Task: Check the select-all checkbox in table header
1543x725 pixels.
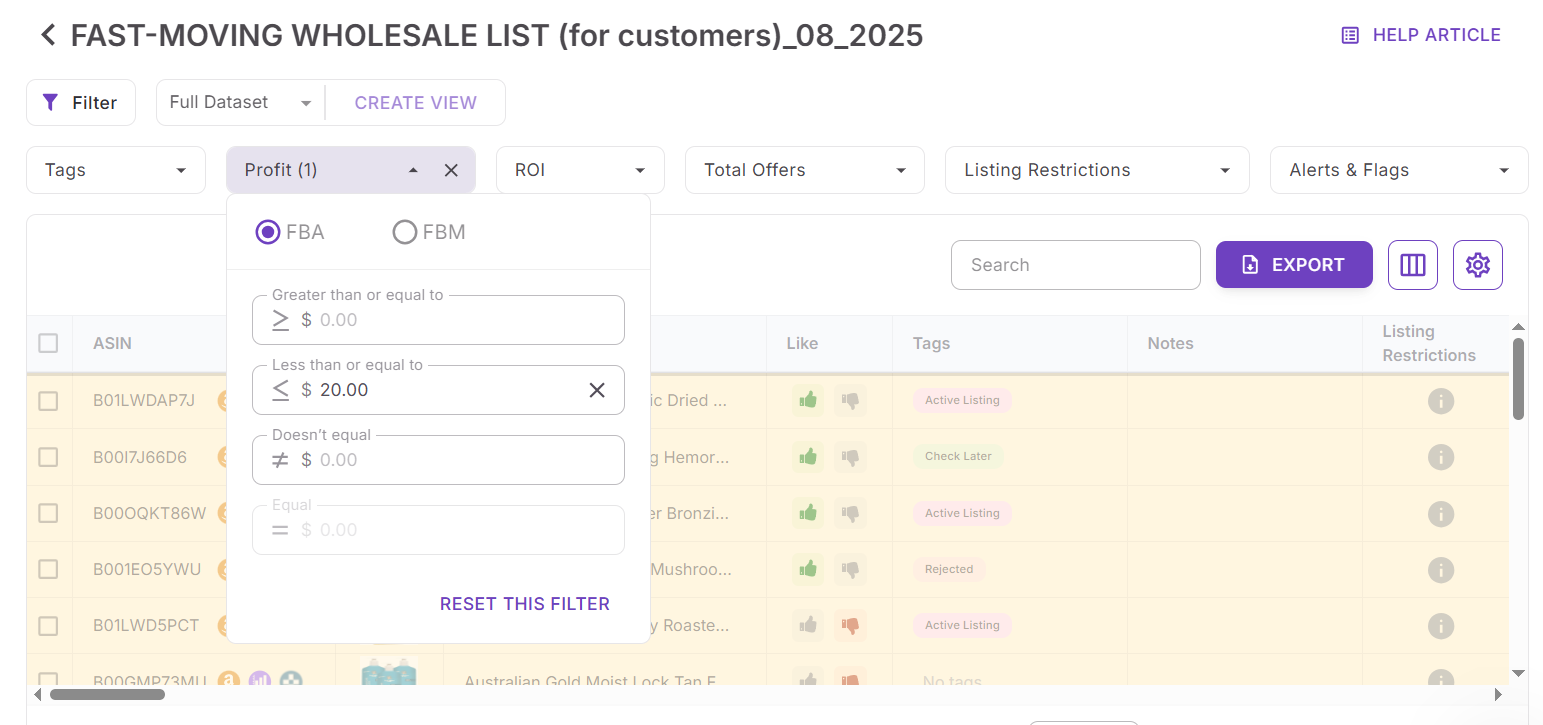Action: point(48,343)
